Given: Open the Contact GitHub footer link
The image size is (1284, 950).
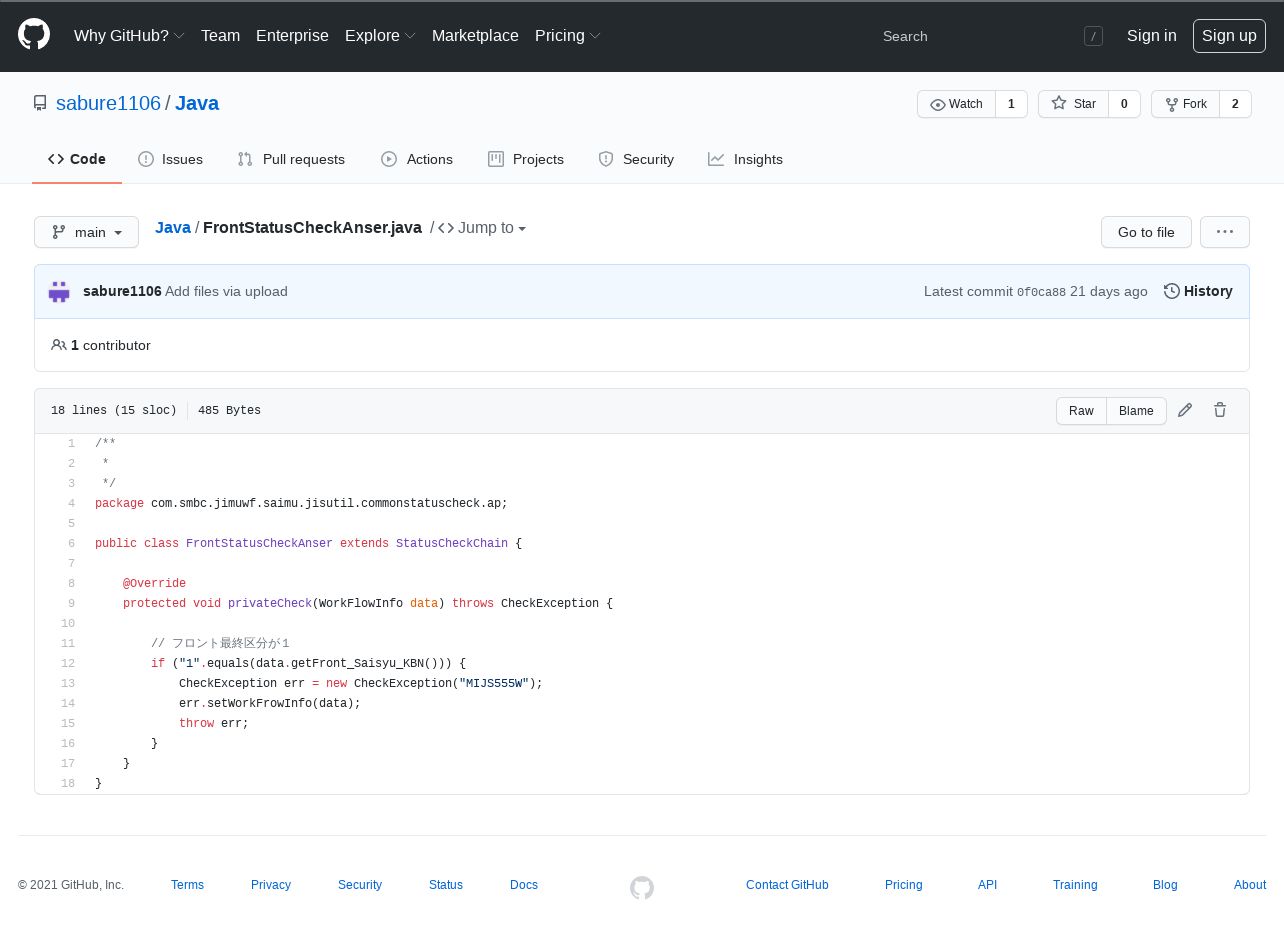Looking at the screenshot, I should click(x=787, y=885).
